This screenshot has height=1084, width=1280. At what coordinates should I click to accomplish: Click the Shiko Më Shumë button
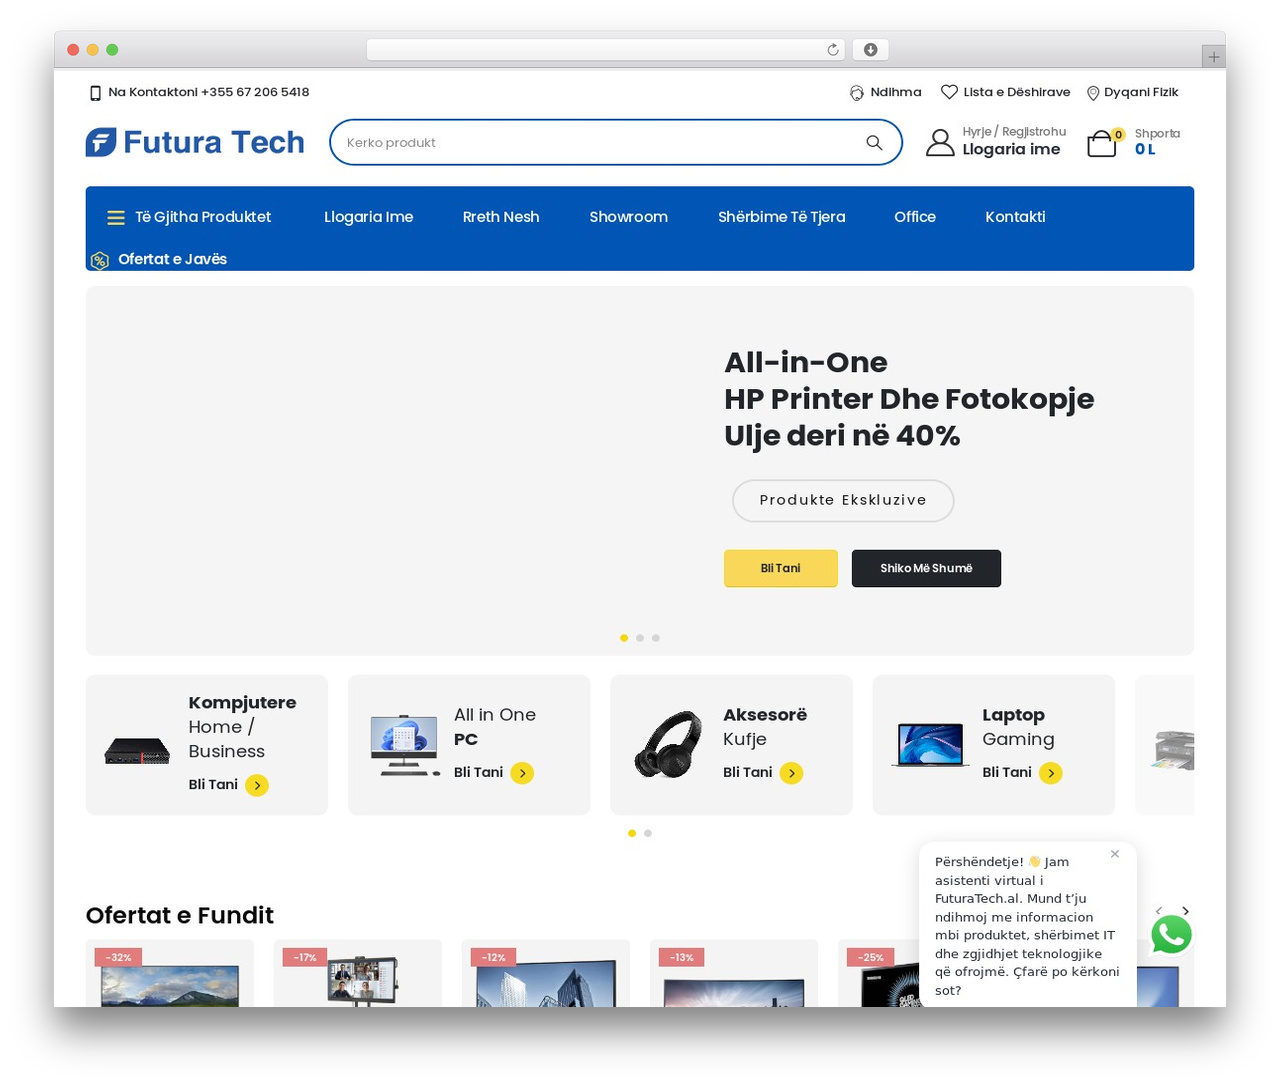[x=926, y=568]
